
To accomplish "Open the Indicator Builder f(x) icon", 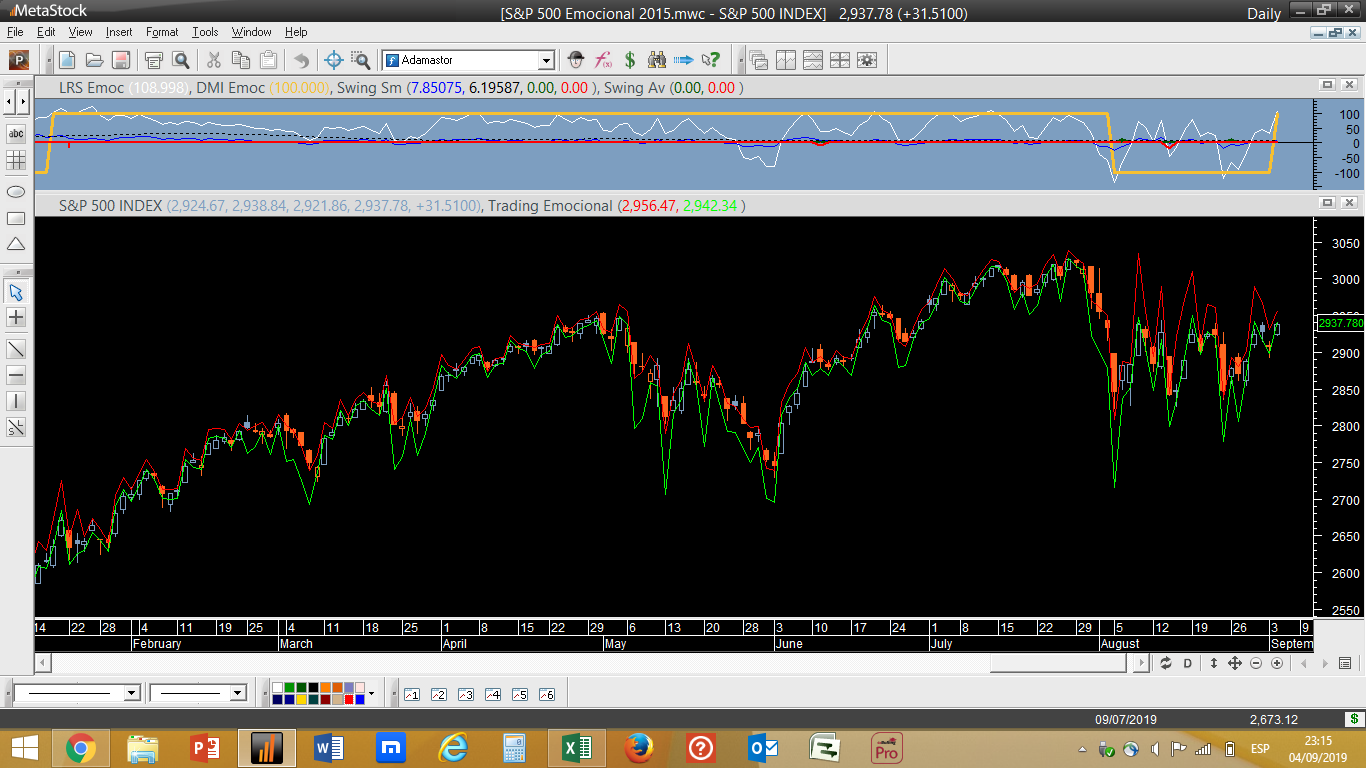I will click(603, 60).
